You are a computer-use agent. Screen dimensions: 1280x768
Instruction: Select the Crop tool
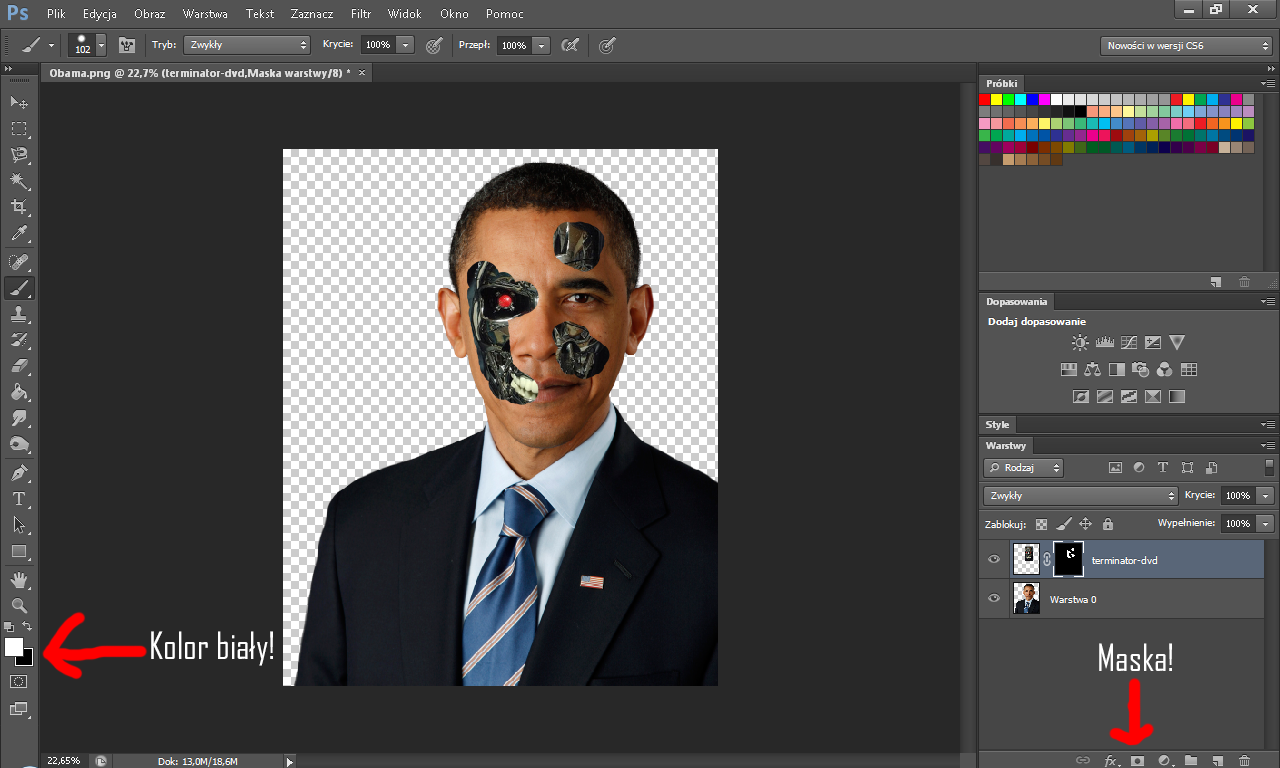click(x=19, y=207)
